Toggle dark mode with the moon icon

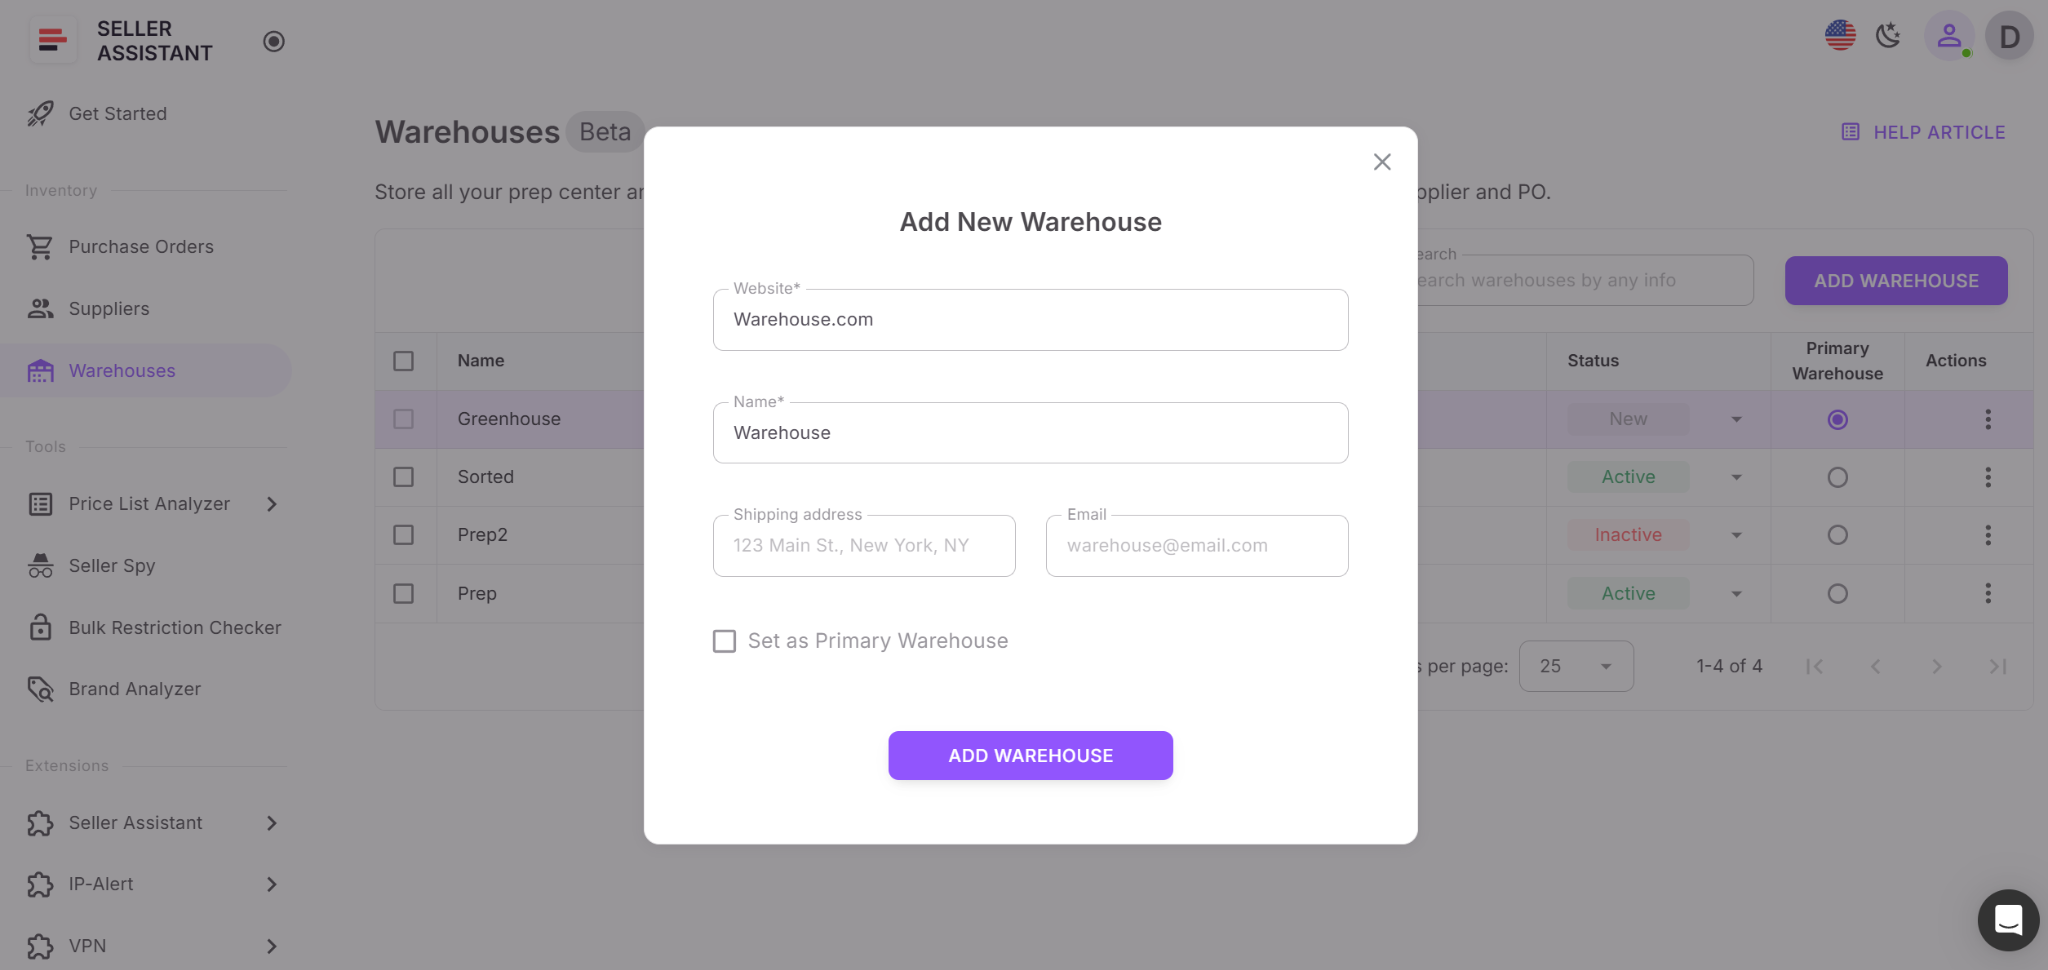(x=1889, y=35)
